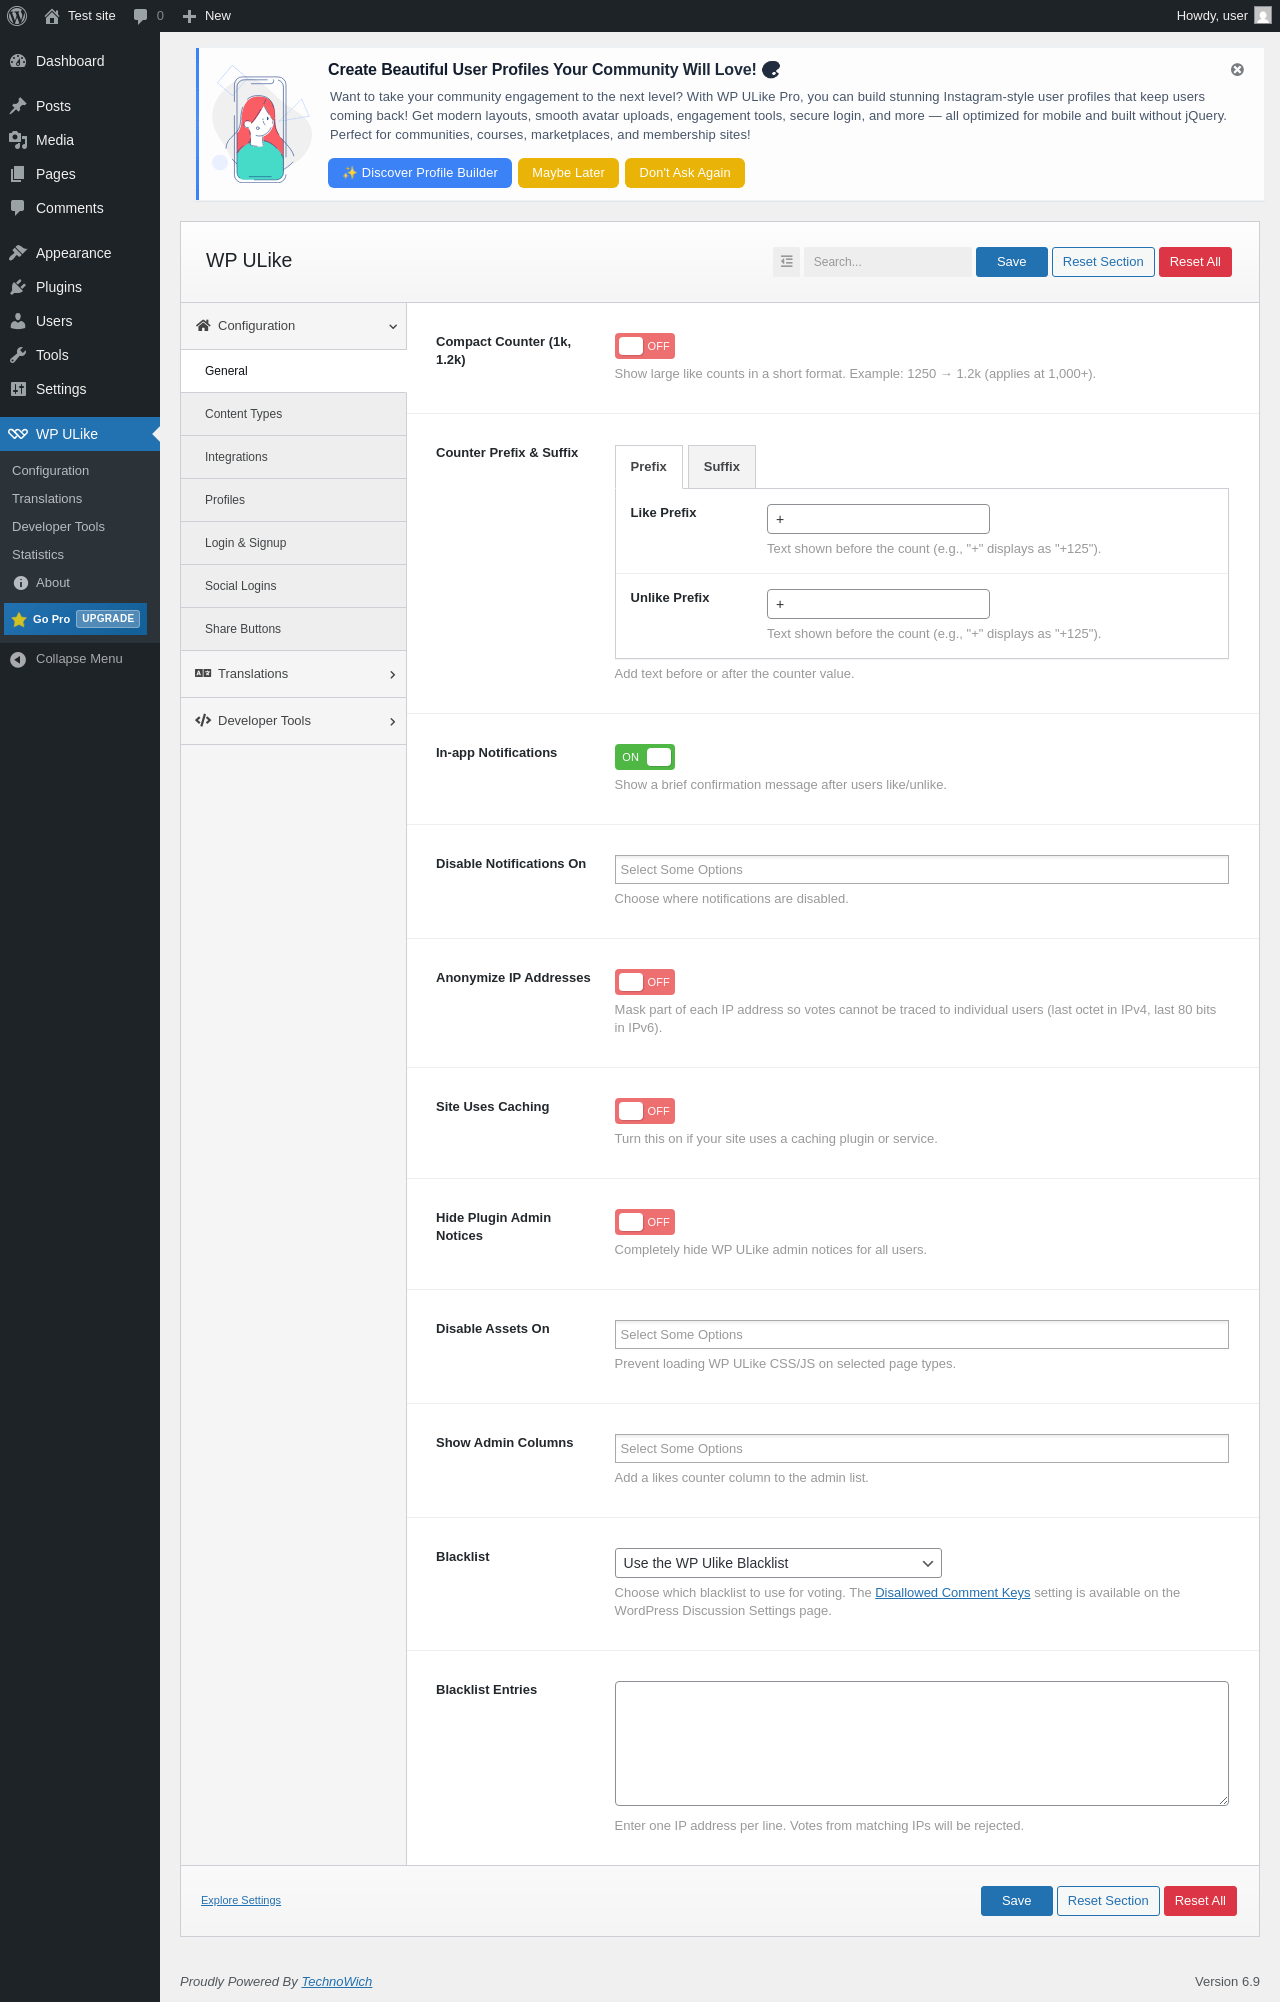Click the comments bubble icon in the admin bar

click(x=140, y=16)
